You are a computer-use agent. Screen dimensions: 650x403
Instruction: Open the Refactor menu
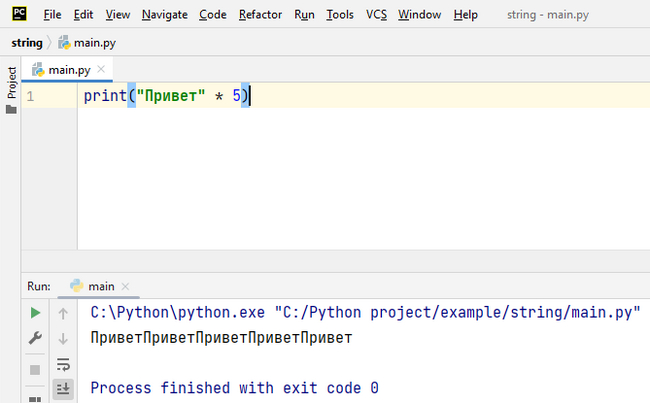[x=260, y=15]
